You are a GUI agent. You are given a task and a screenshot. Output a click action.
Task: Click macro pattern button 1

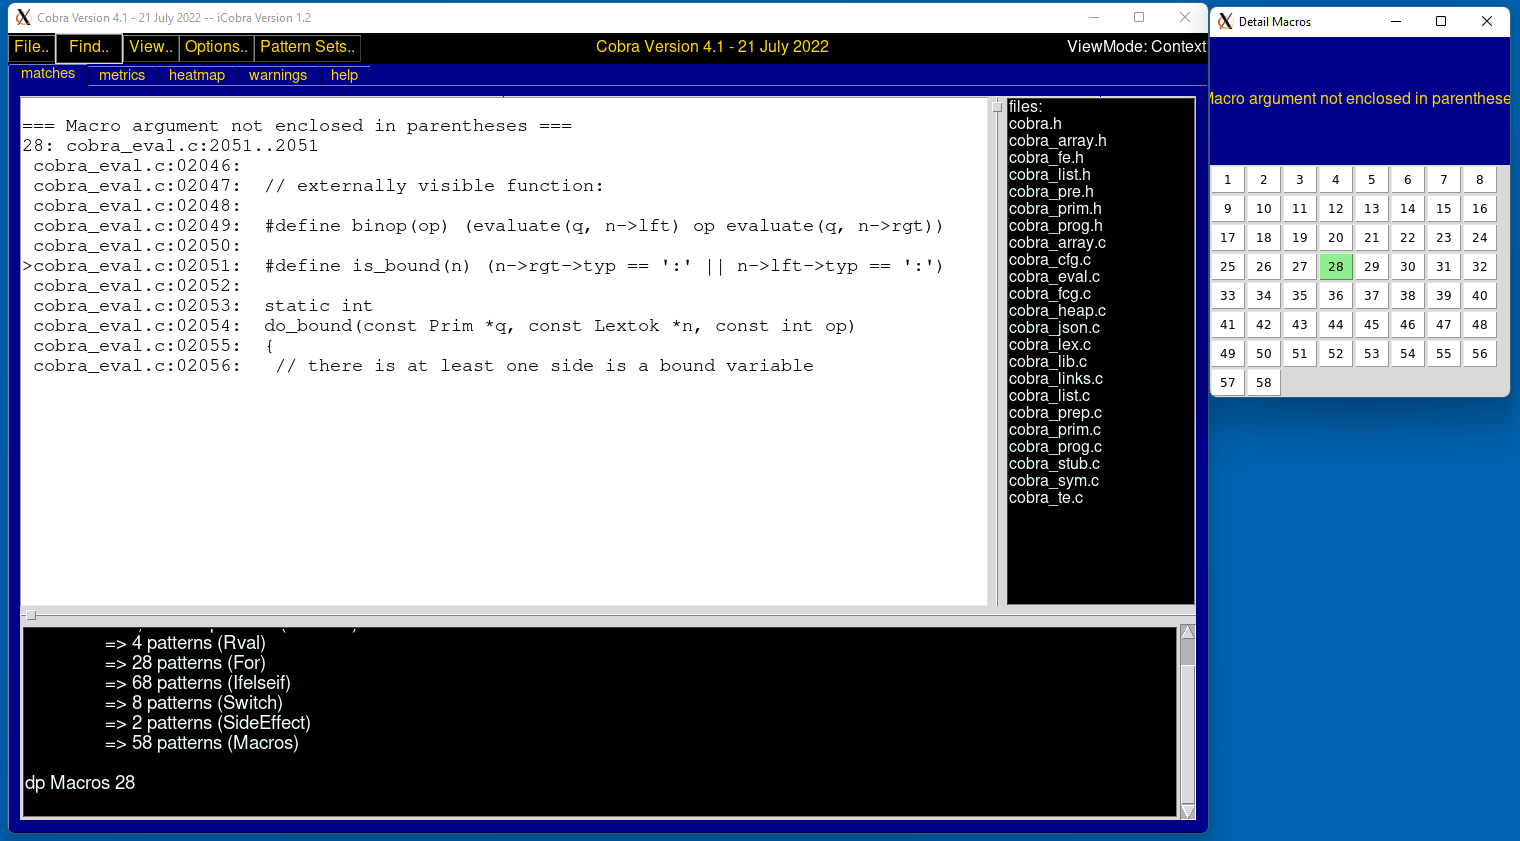tap(1227, 180)
